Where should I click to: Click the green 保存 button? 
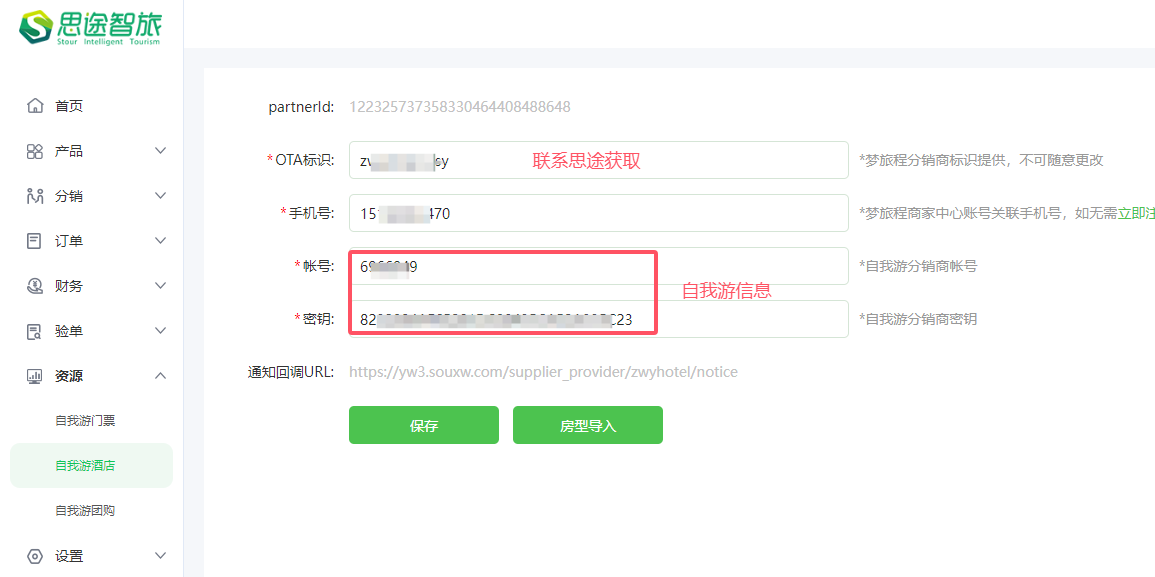coord(423,425)
